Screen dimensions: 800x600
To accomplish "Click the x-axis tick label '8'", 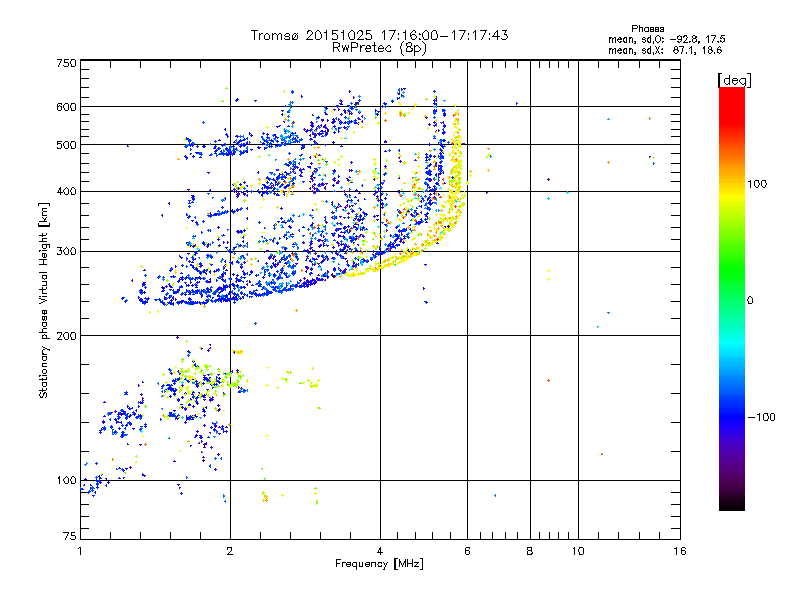I will click(530, 551).
